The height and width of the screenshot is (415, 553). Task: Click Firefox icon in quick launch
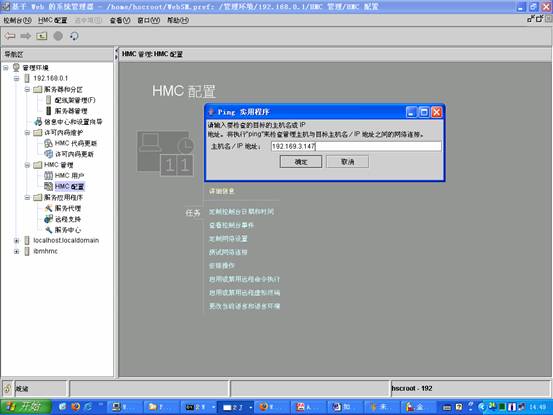pyautogui.click(x=76, y=407)
